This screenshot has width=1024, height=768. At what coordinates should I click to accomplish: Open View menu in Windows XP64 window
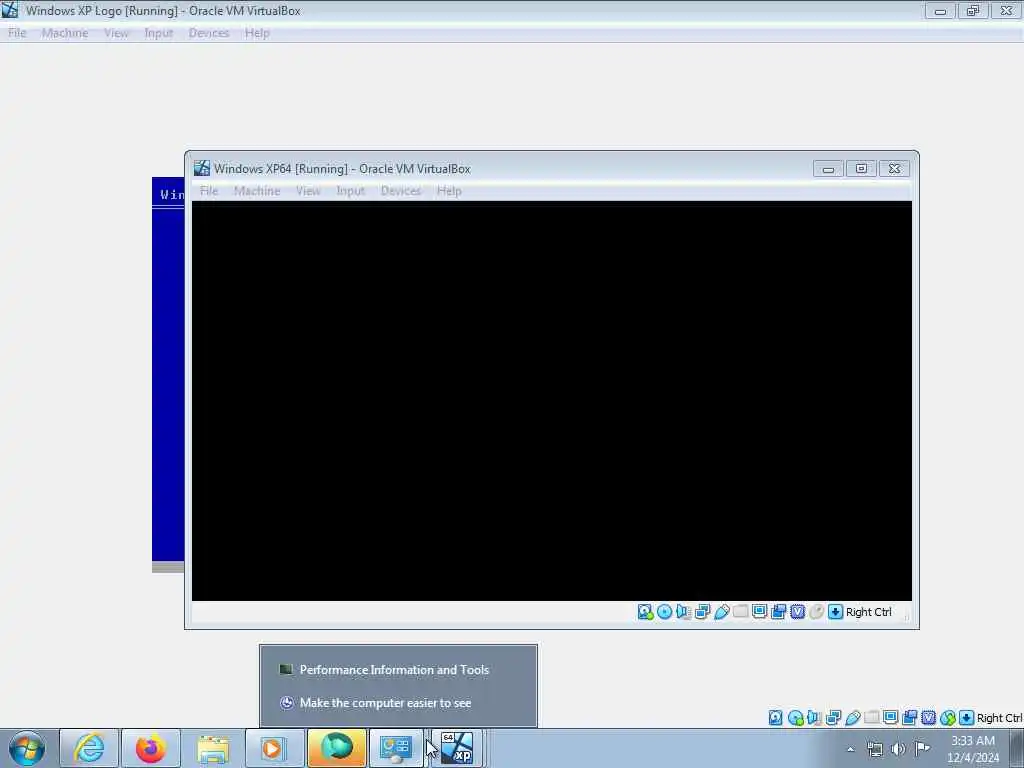click(308, 191)
